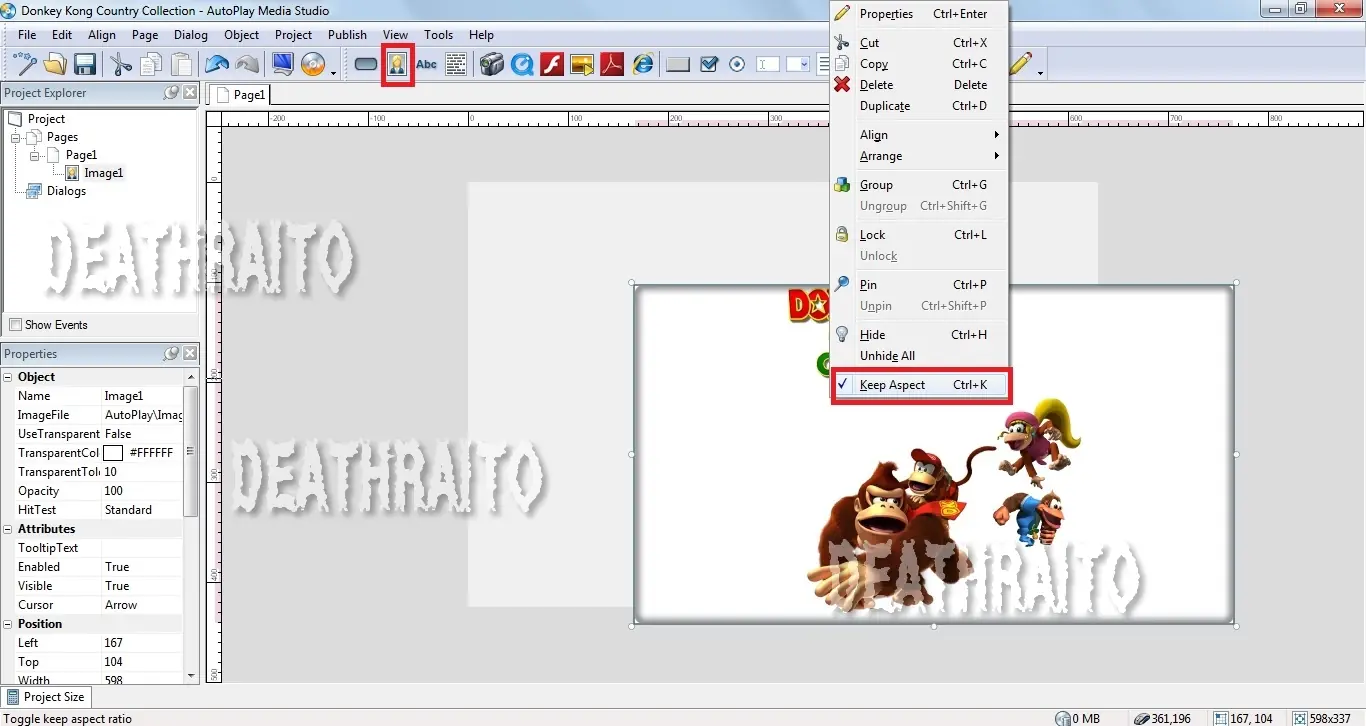The width and height of the screenshot is (1366, 726).
Task: Click the grey Redo arrow icon
Action: (x=247, y=65)
